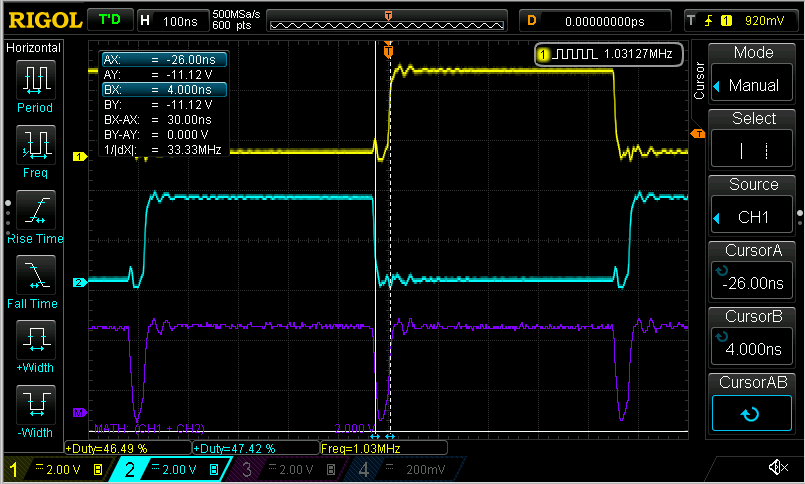This screenshot has width=805, height=484.
Task: Click the +Duty=47.42 % measurement
Action: click(234, 448)
